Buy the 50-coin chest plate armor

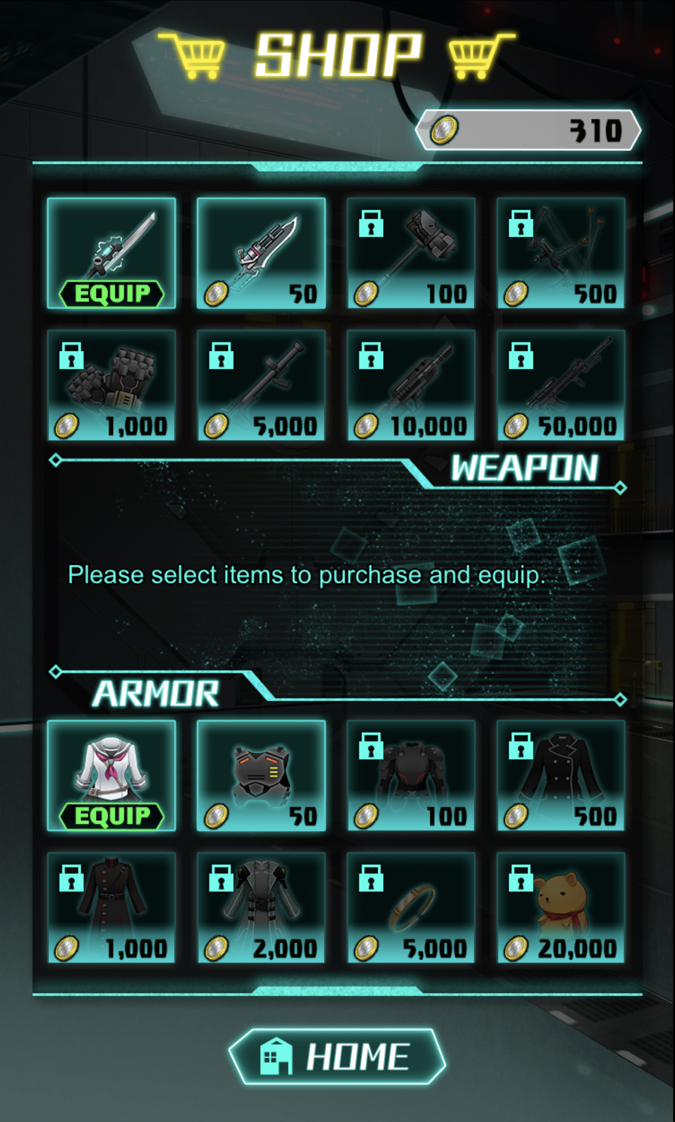pos(261,776)
